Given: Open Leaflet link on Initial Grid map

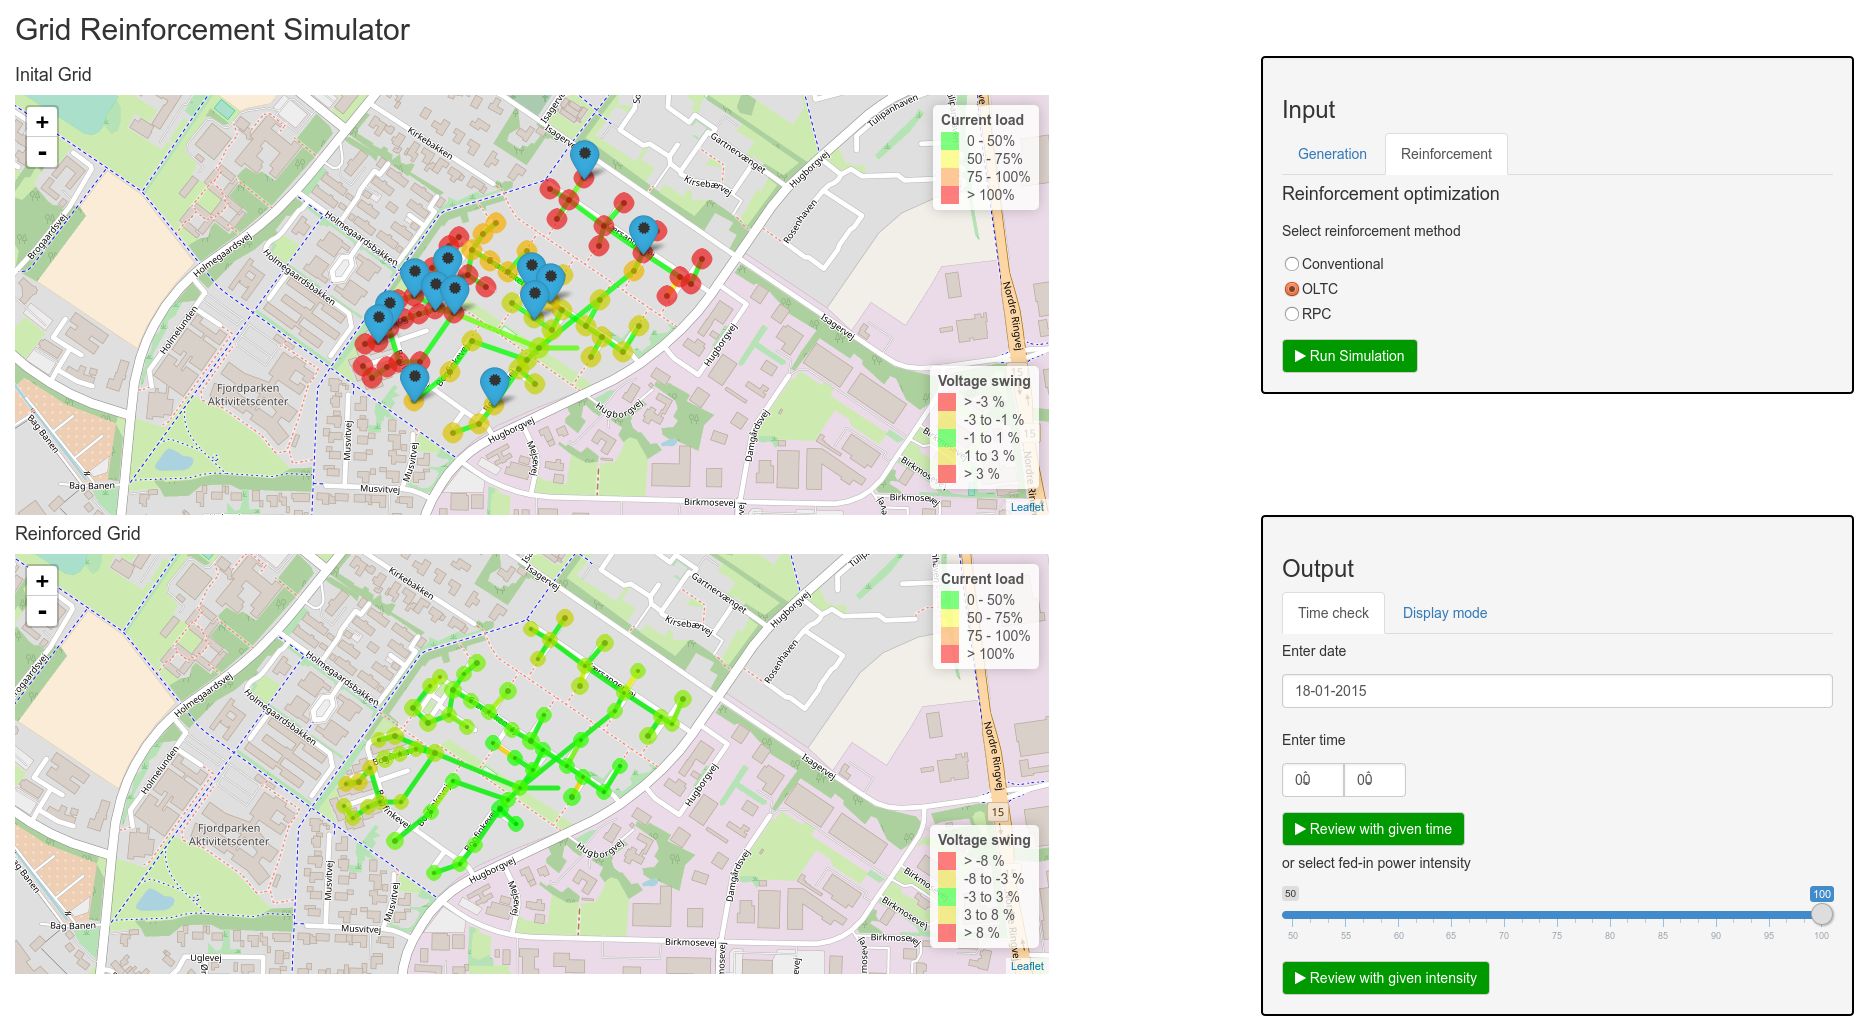Looking at the screenshot, I should (1027, 507).
